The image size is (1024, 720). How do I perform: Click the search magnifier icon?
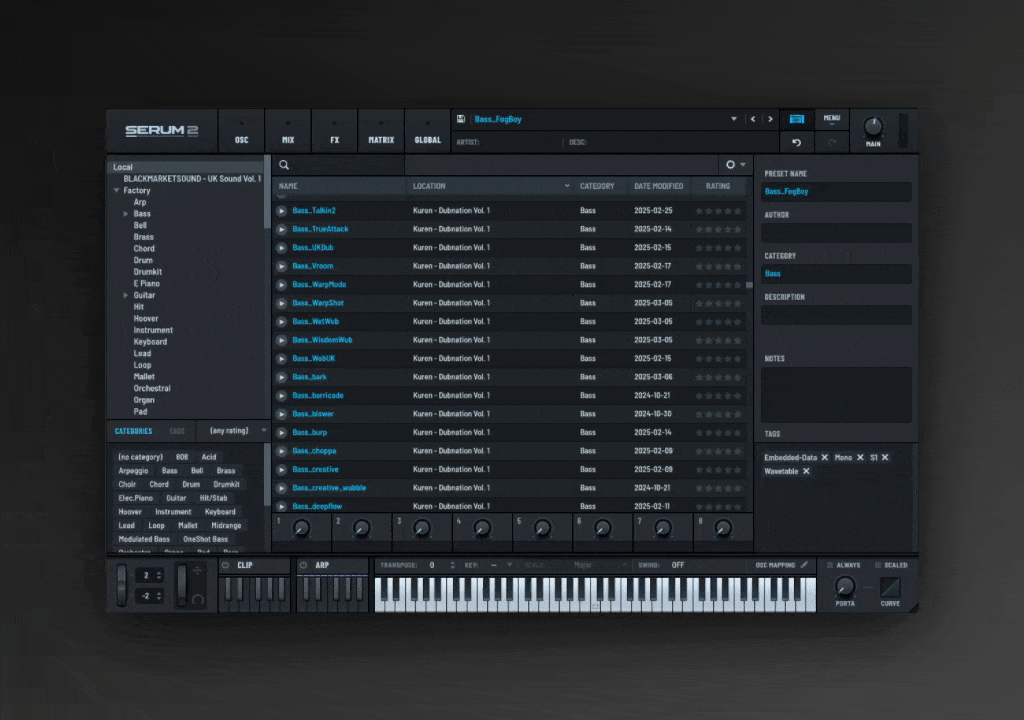pos(284,165)
